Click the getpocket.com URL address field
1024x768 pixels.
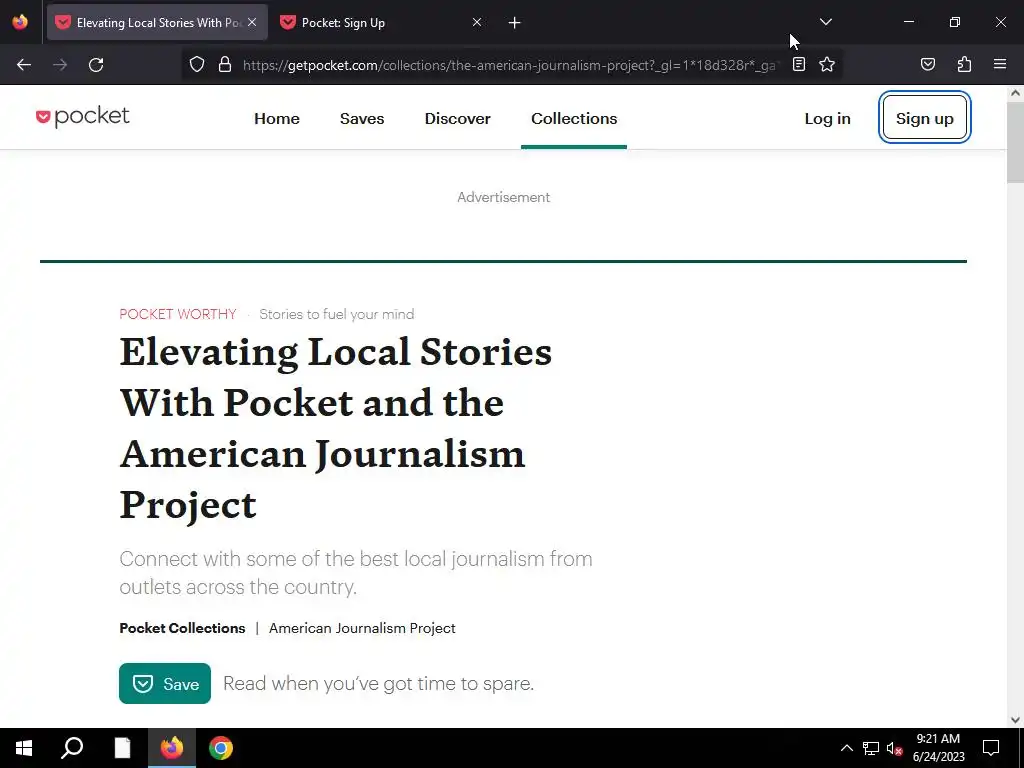click(x=509, y=65)
